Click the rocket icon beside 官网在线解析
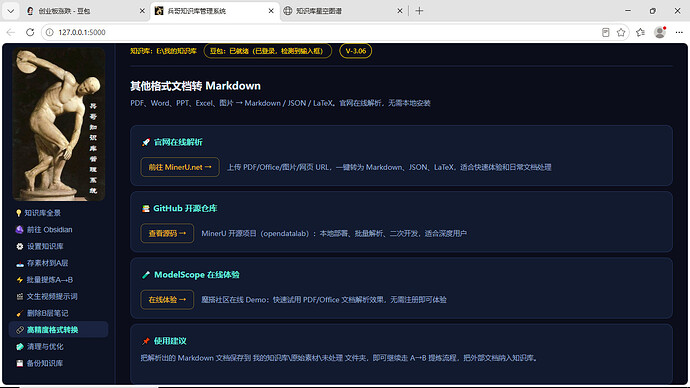The image size is (690, 388). [x=146, y=142]
